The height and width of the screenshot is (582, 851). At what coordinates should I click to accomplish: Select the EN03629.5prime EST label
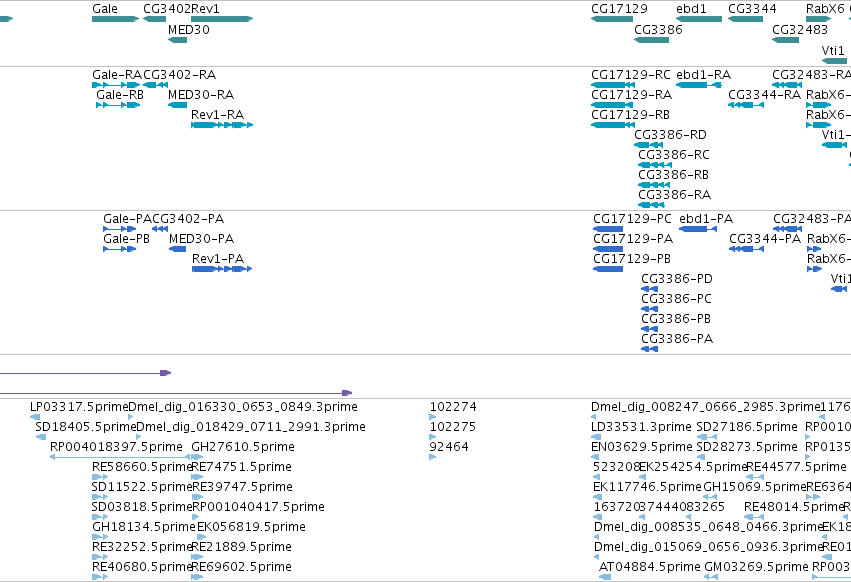tap(642, 447)
